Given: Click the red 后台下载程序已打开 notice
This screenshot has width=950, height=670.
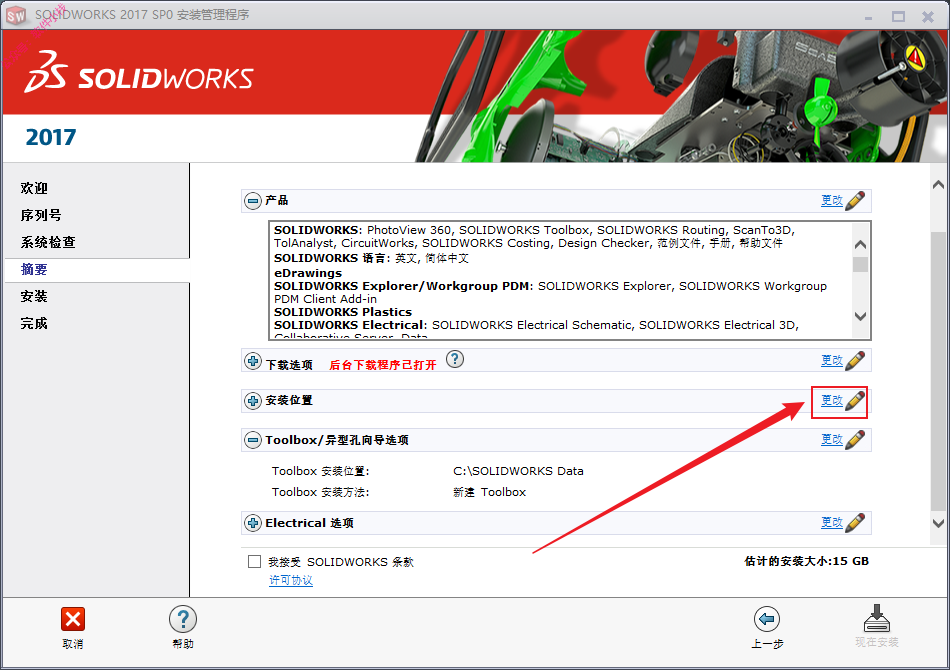Looking at the screenshot, I should click(382, 365).
